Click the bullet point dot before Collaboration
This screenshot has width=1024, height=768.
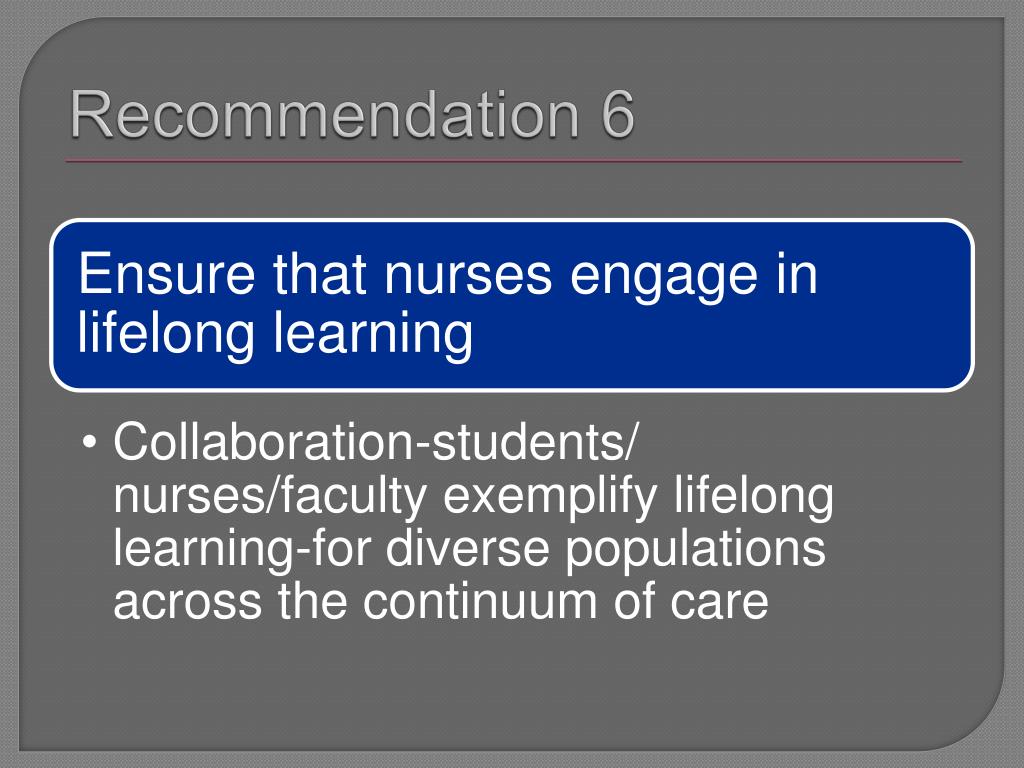(x=89, y=443)
